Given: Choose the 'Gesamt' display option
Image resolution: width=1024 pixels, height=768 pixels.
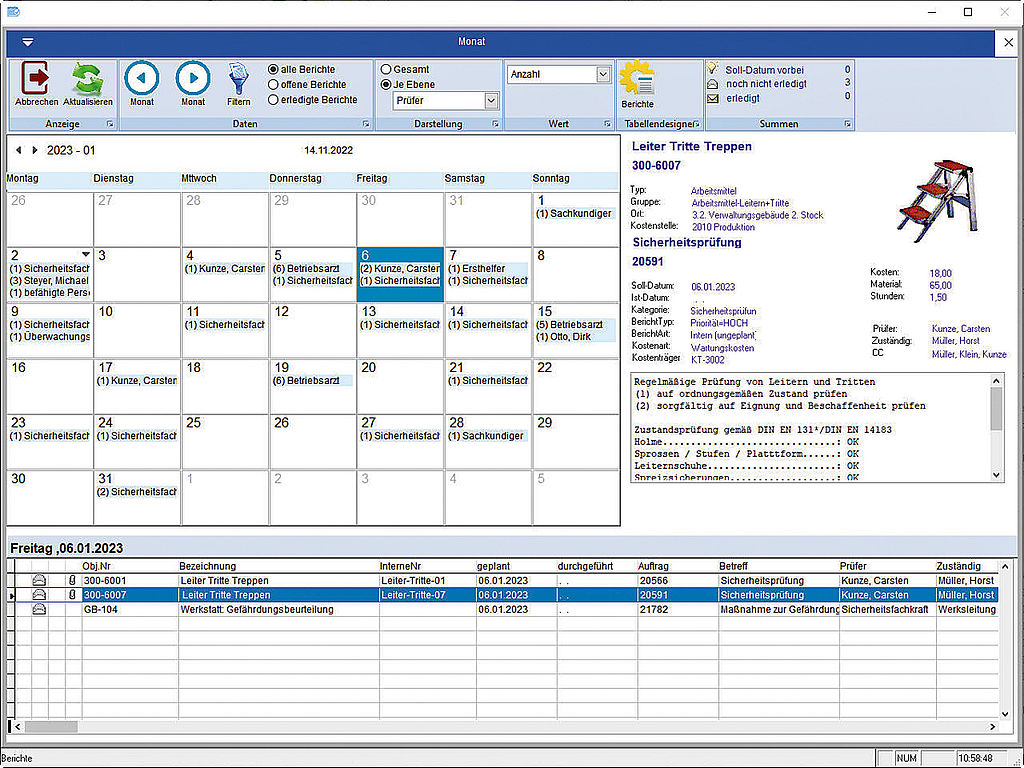Looking at the screenshot, I should pyautogui.click(x=385, y=70).
